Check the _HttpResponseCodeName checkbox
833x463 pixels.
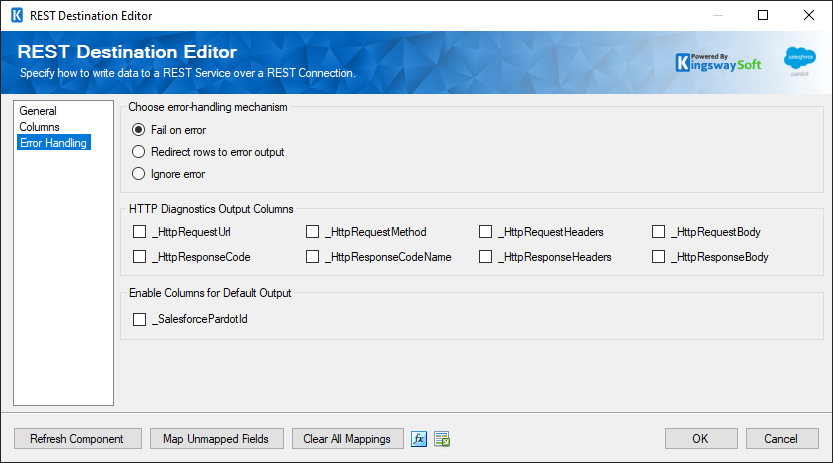[x=313, y=256]
